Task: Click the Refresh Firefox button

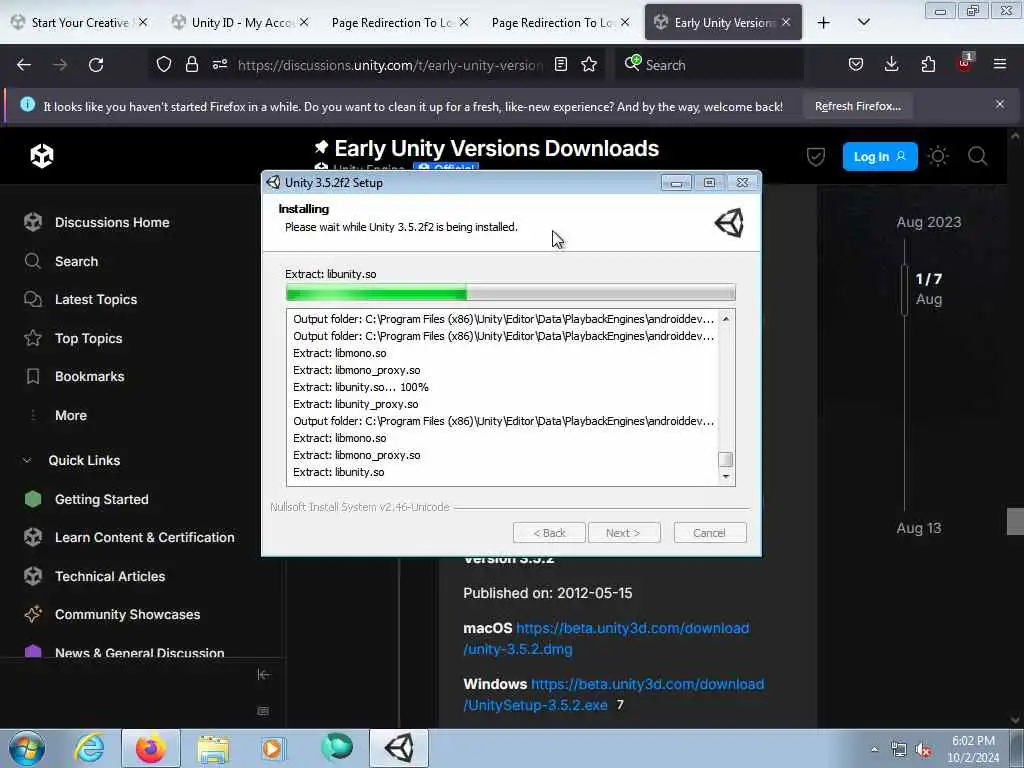Action: [857, 106]
